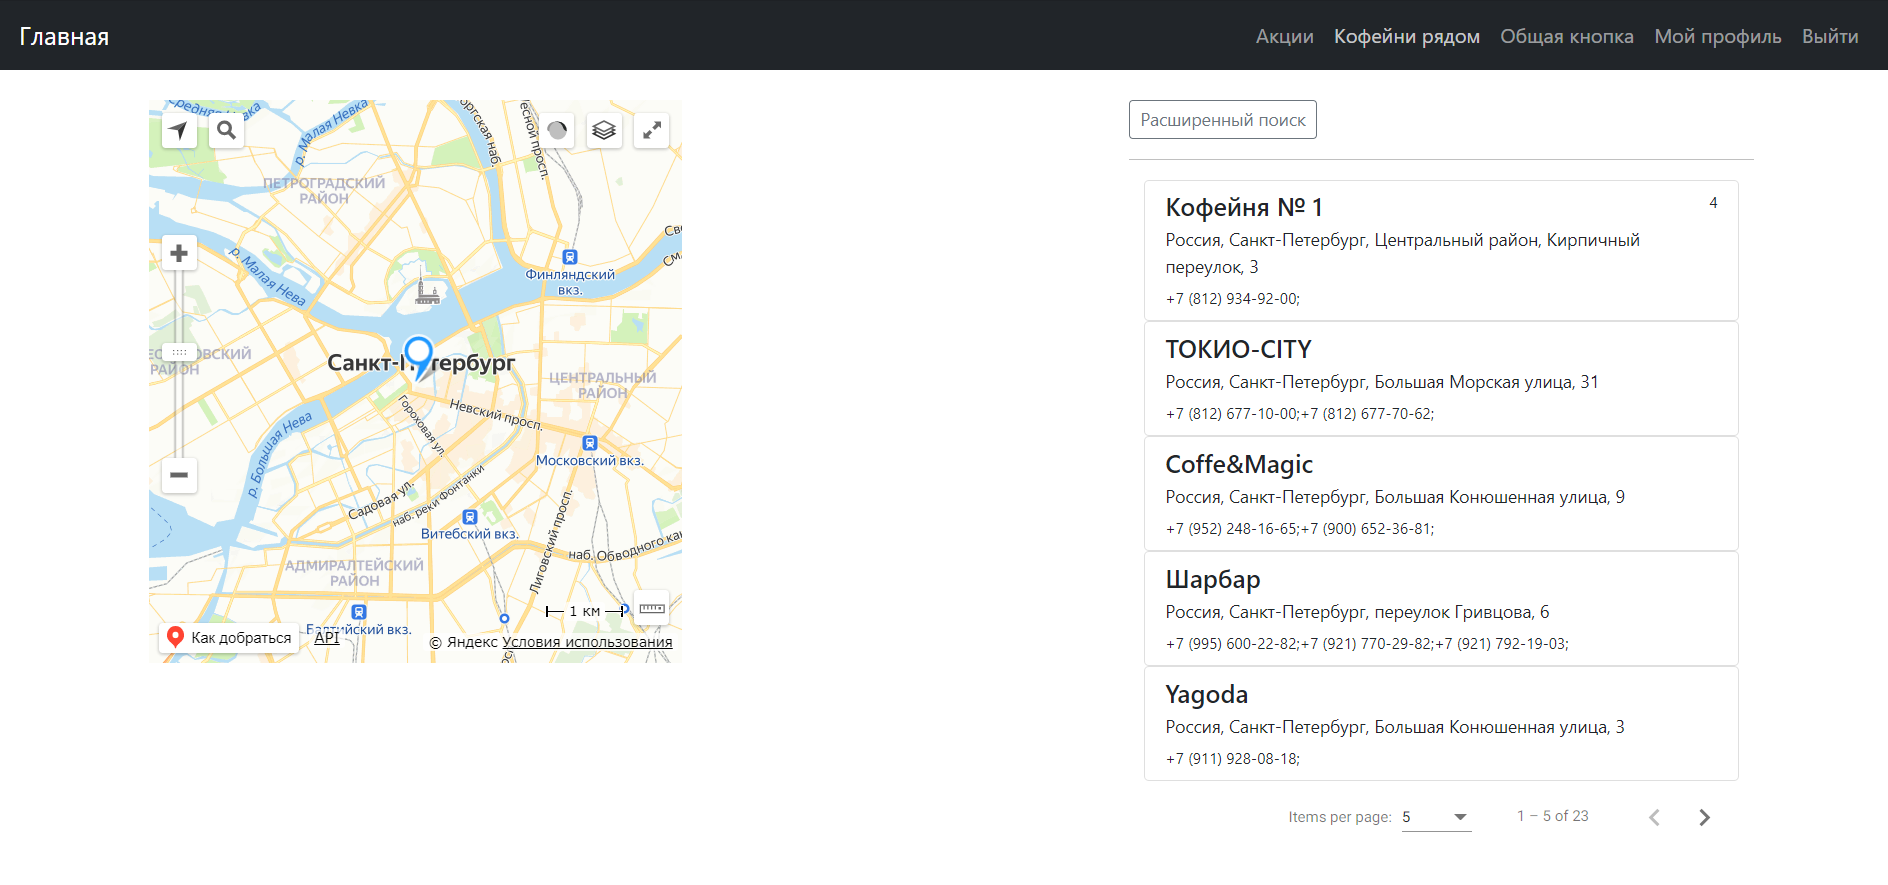Image resolution: width=1888 pixels, height=885 pixels.
Task: Open Items per page dropdown
Action: point(1436,817)
